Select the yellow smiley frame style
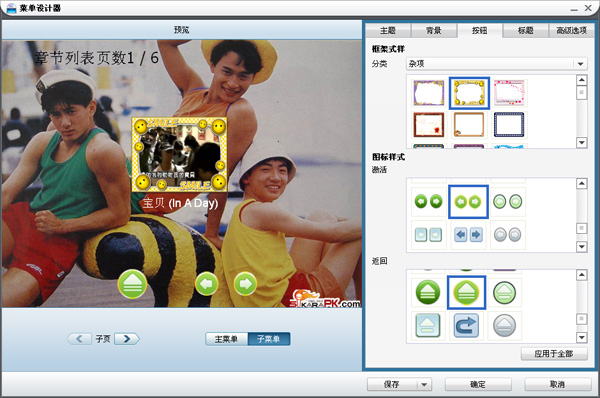The height and width of the screenshot is (398, 600). [x=469, y=93]
